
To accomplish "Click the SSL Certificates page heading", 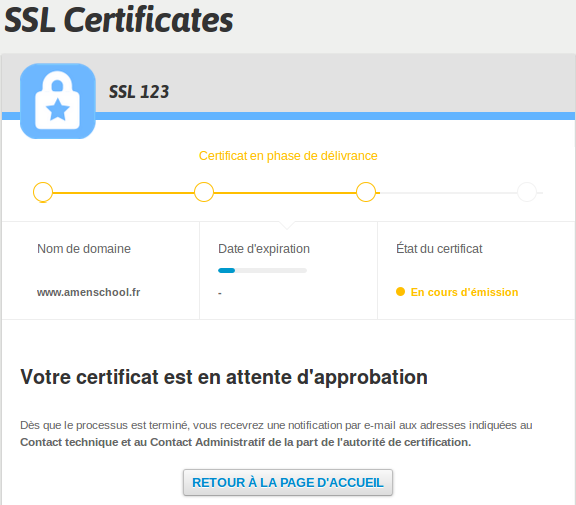I will click(x=119, y=20).
